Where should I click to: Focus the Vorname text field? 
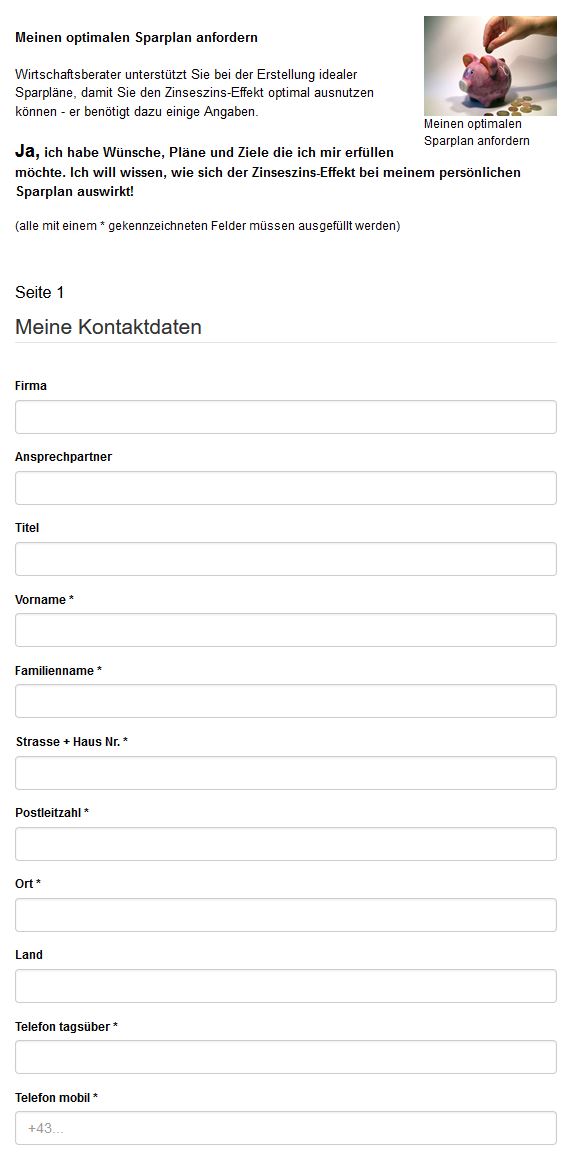286,630
